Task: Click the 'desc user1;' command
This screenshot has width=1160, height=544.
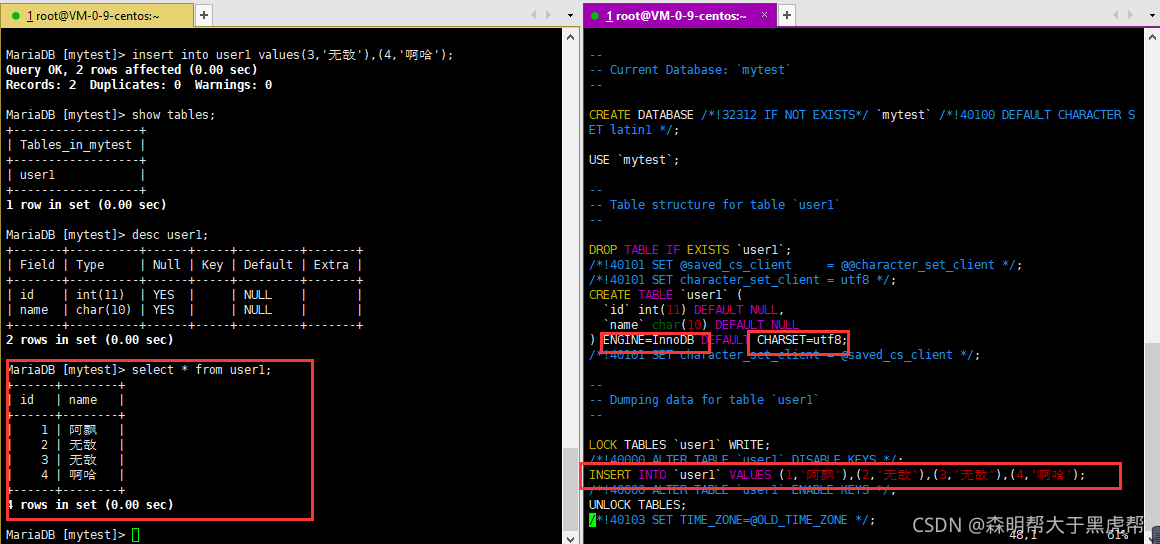Action: pyautogui.click(x=169, y=235)
